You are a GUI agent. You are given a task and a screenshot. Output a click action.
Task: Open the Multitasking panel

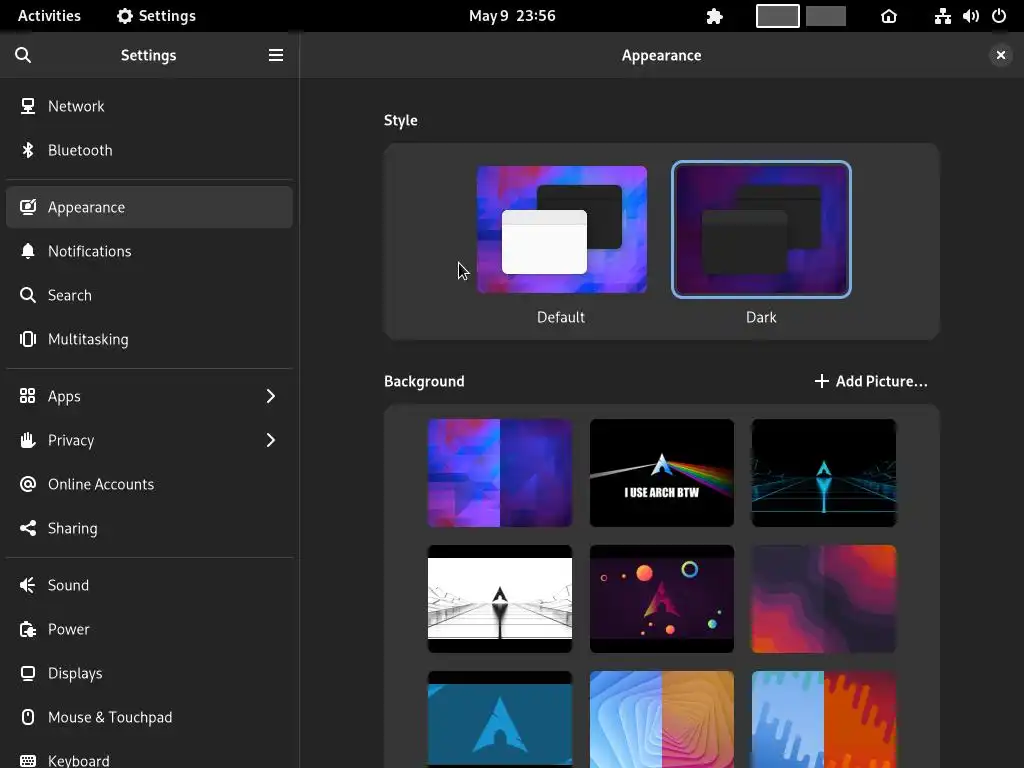click(x=149, y=339)
